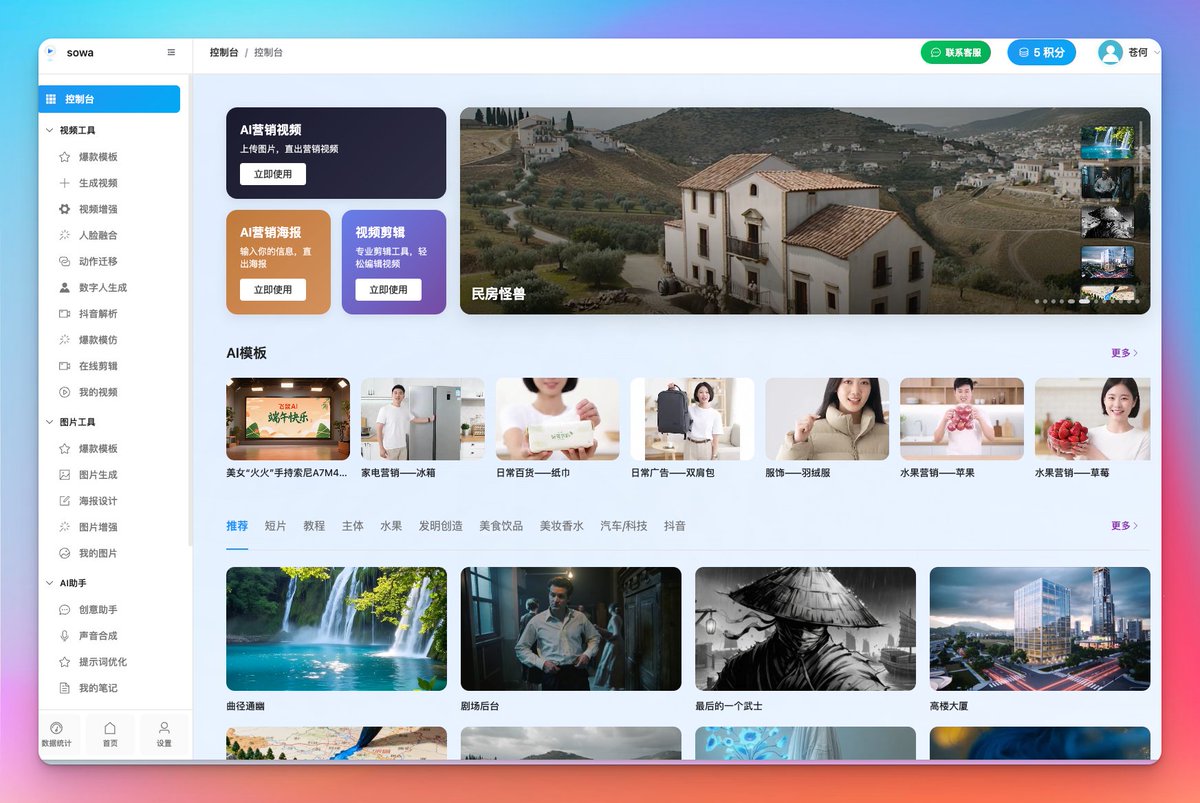The height and width of the screenshot is (803, 1200).
Task: Collapse the AI助手 section
Action: [x=73, y=582]
